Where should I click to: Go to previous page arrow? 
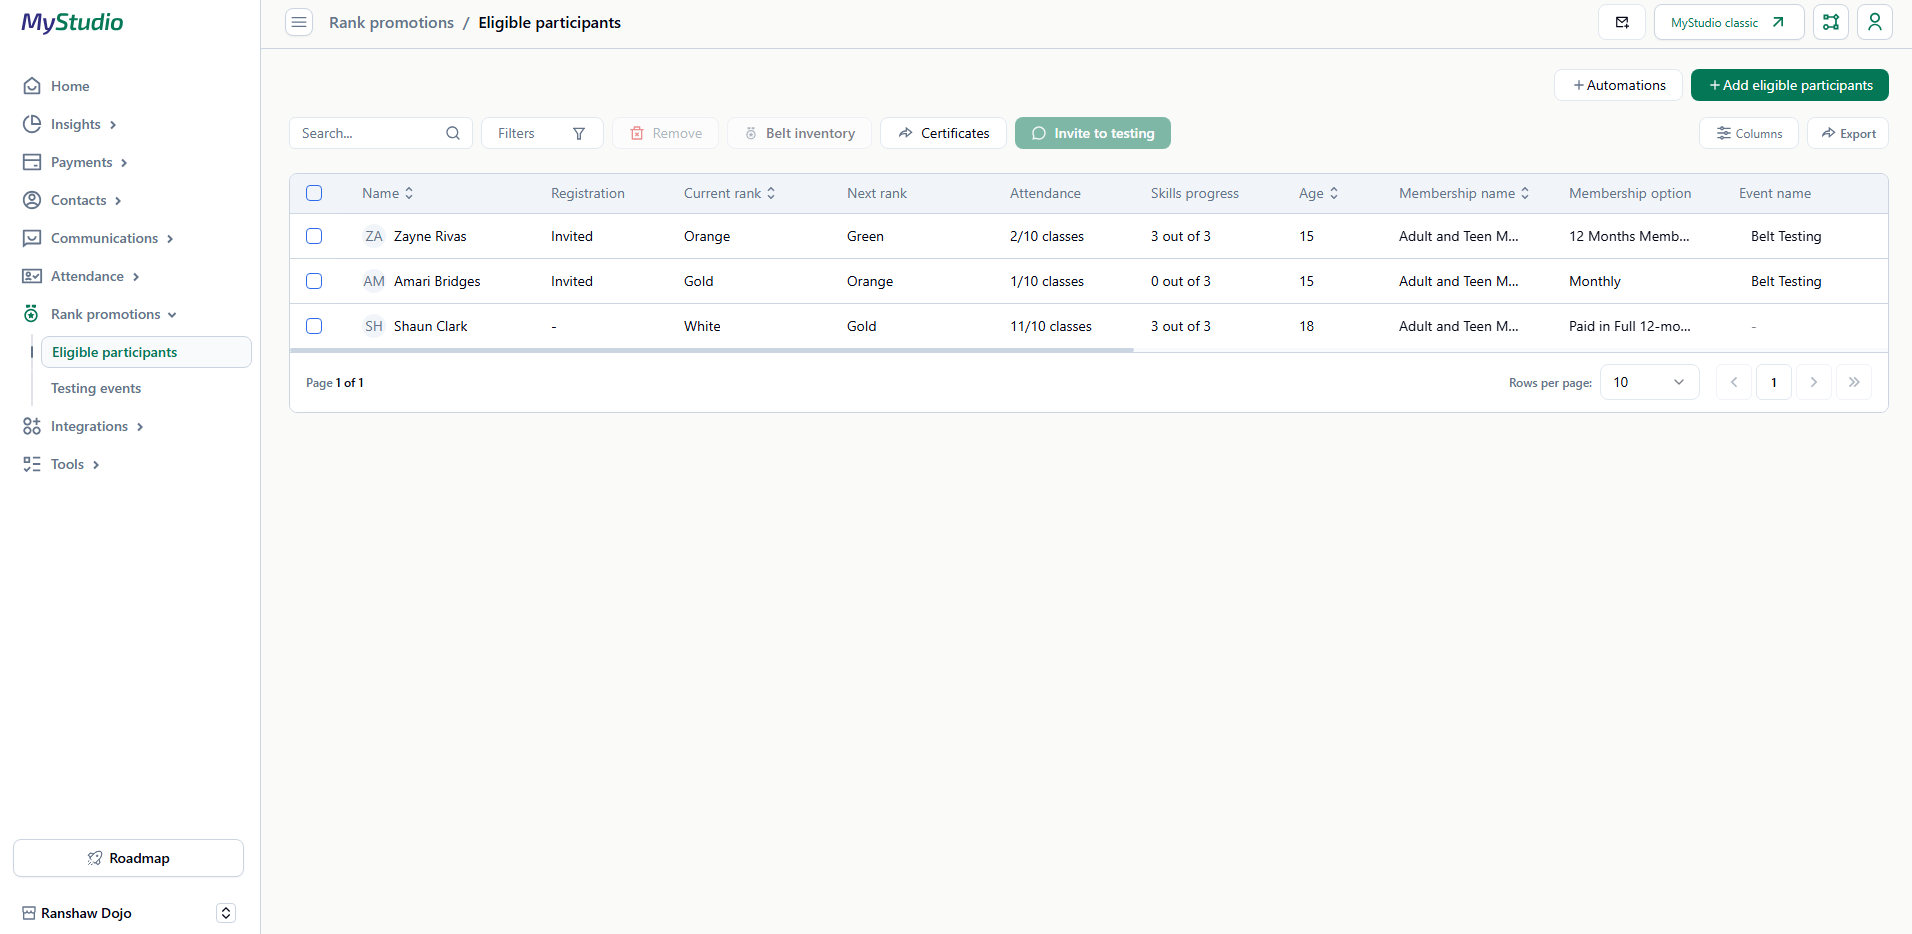click(1734, 382)
